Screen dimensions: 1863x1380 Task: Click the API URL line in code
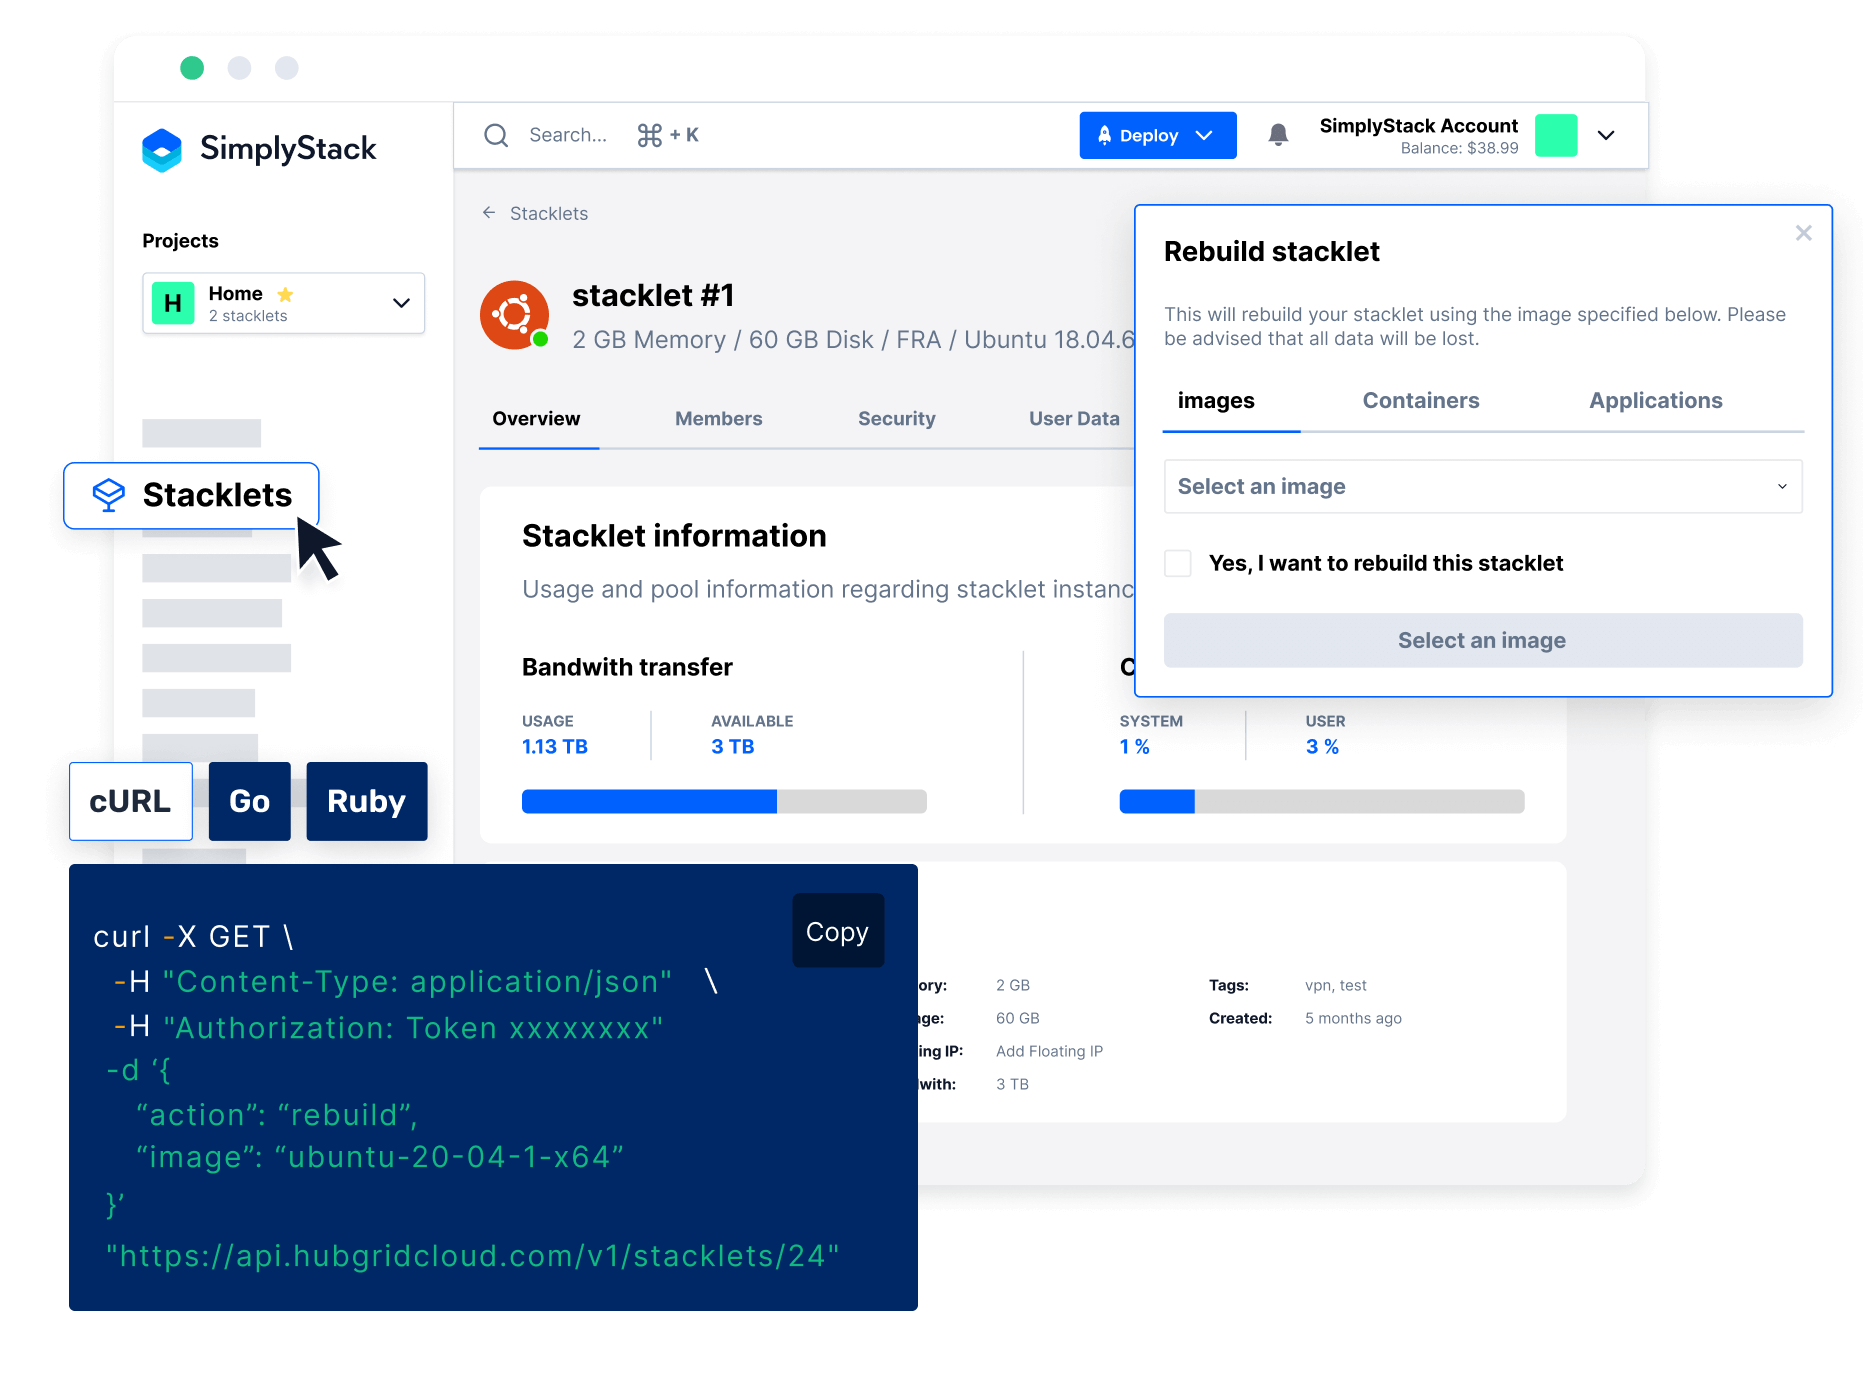pyautogui.click(x=473, y=1256)
